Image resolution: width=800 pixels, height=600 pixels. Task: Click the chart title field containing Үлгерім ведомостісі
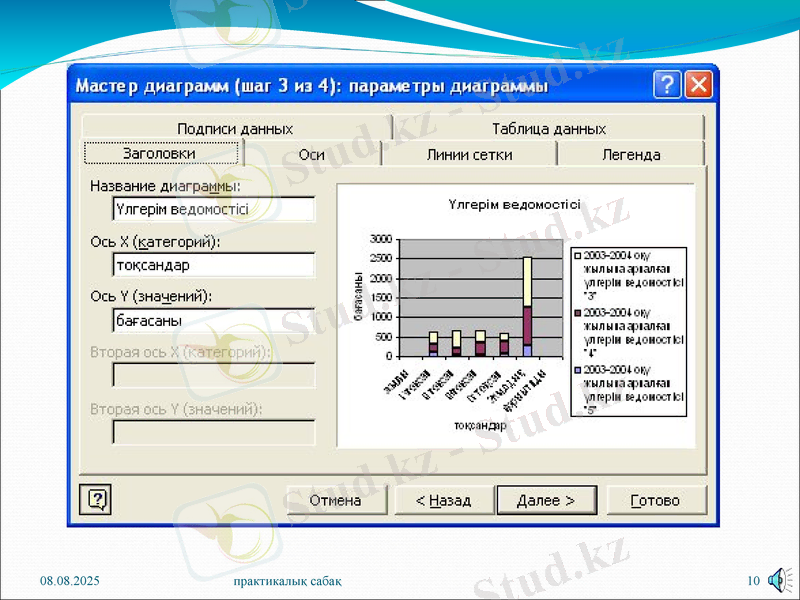coord(213,210)
